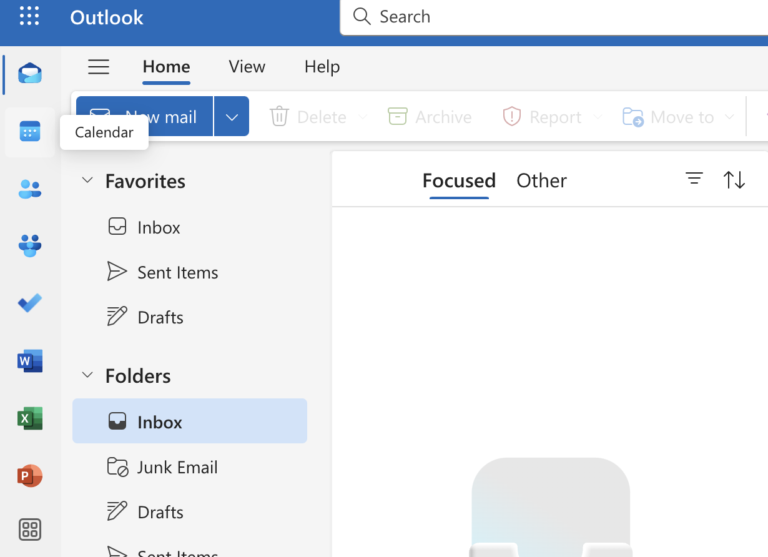Open the View ribbon tab

pos(247,67)
